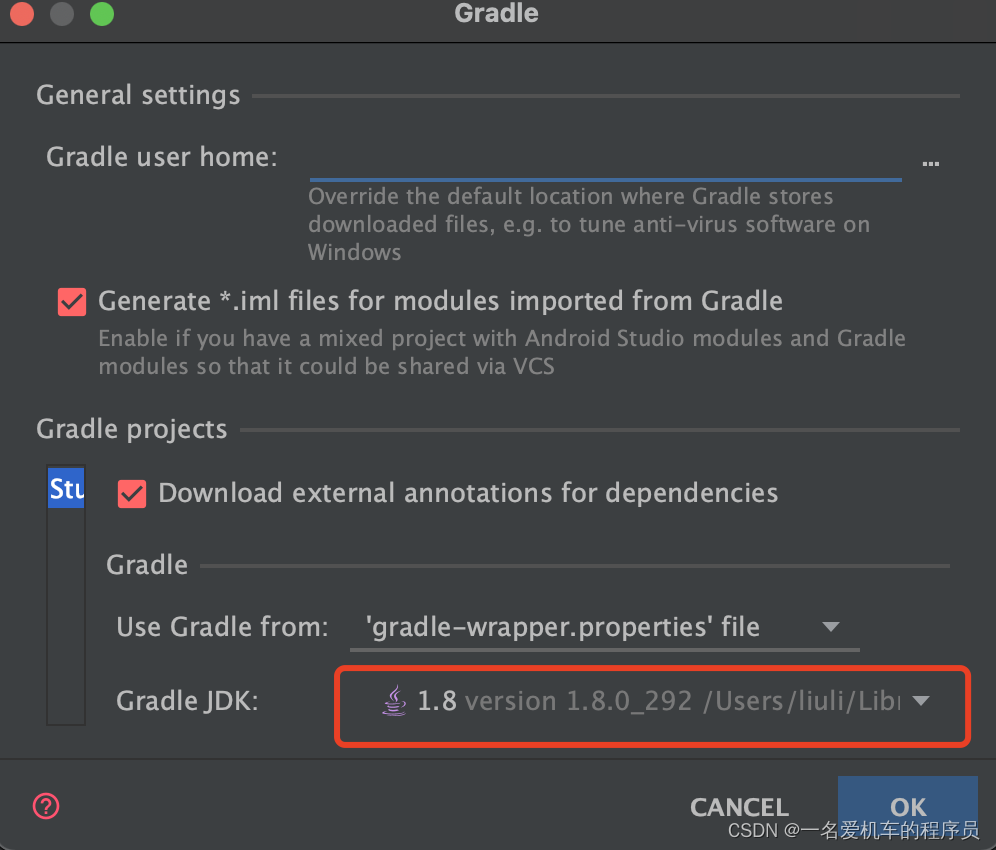Open the Use Gradle from dropdown
Viewport: 996px width, 850px height.
click(x=600, y=626)
